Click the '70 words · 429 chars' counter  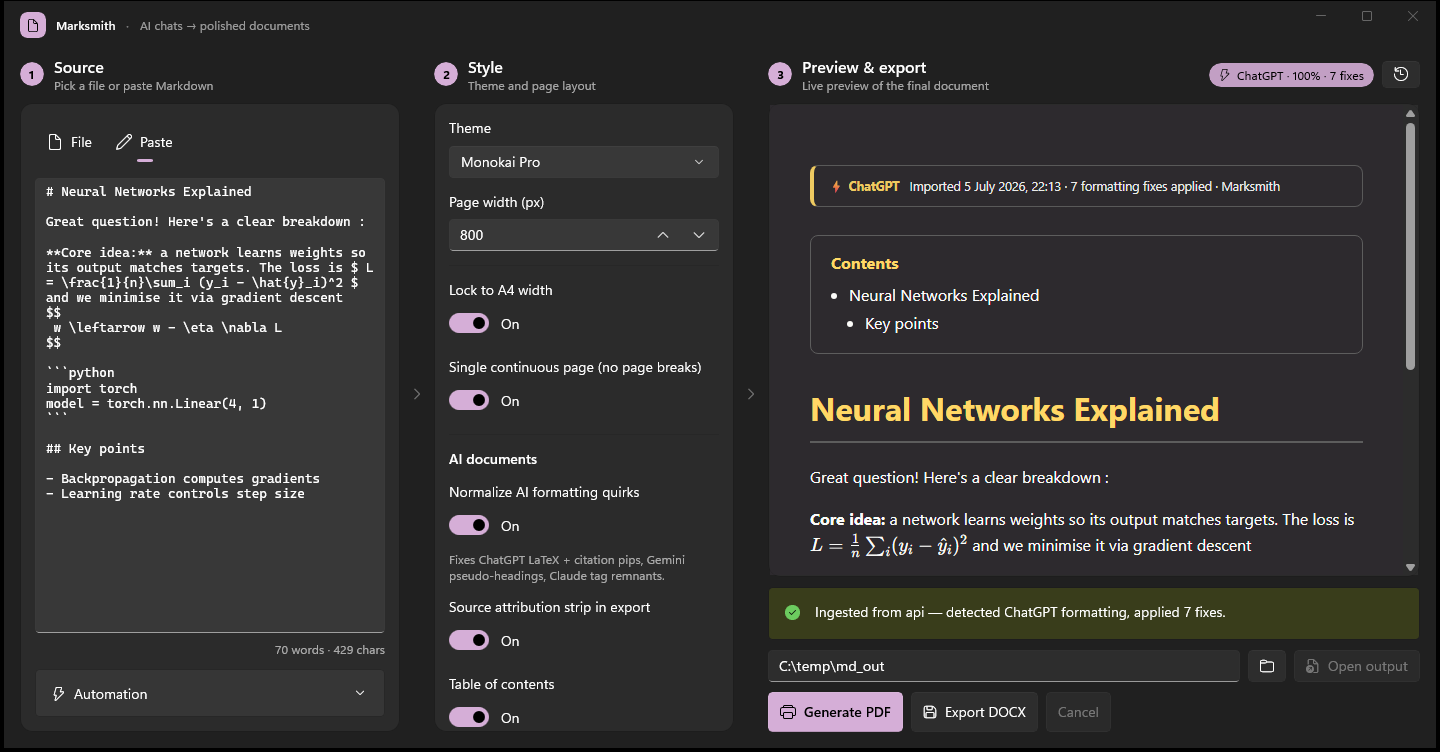click(x=330, y=650)
